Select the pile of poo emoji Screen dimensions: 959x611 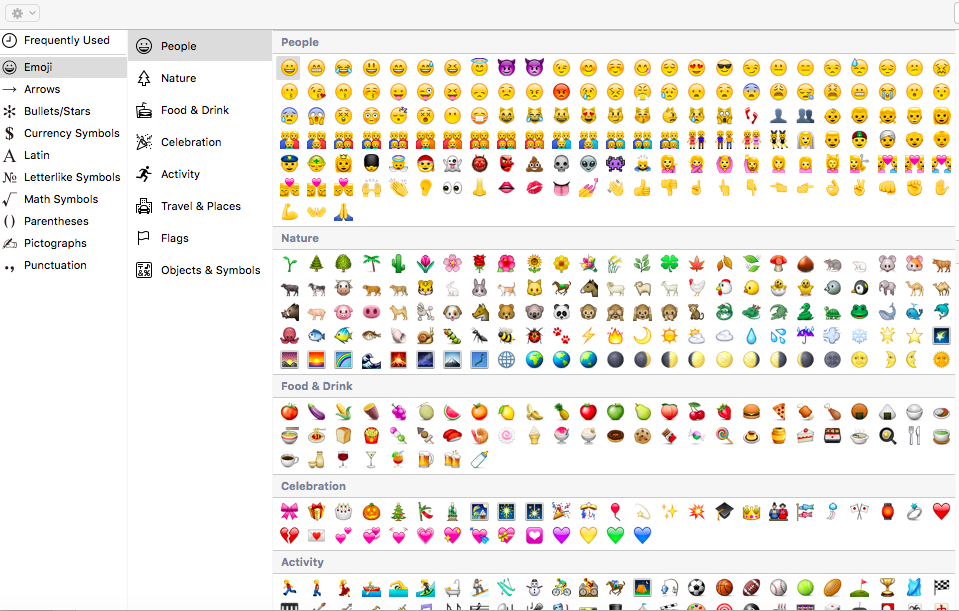click(x=533, y=164)
